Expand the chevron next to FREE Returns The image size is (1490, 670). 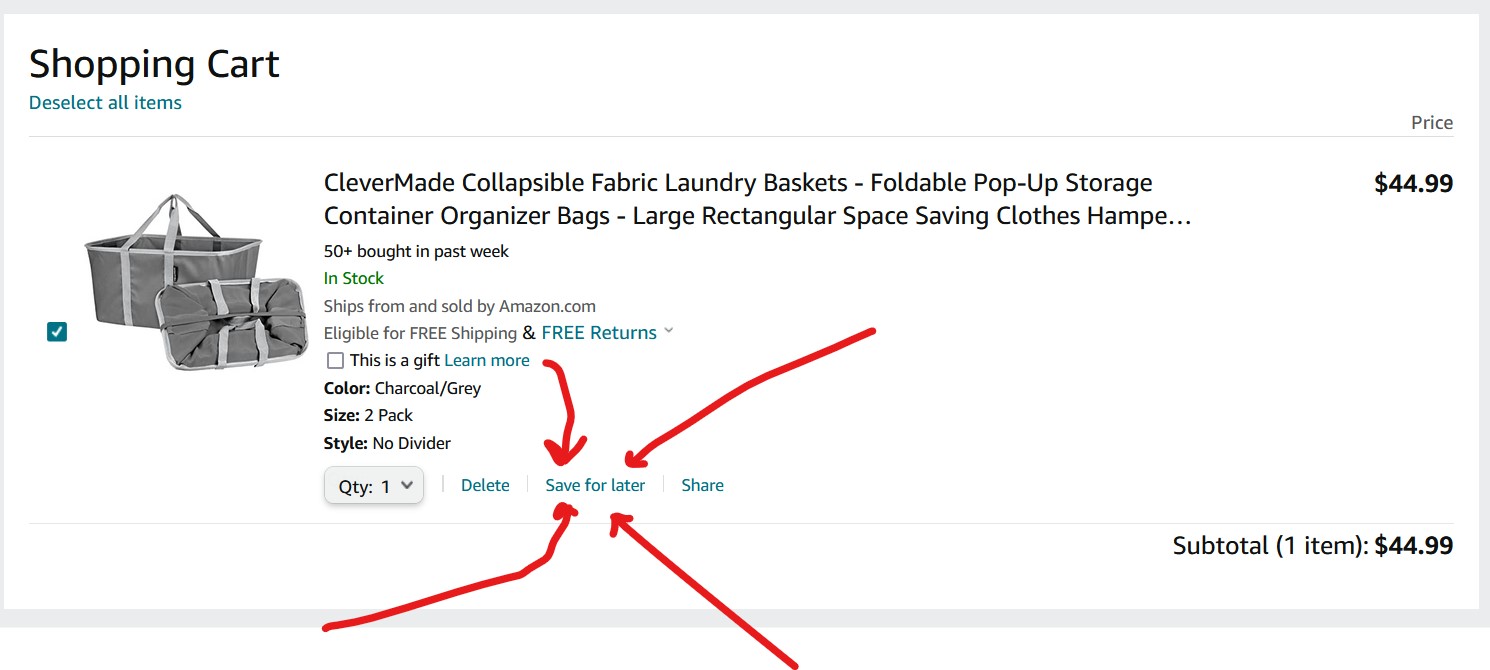point(669,331)
